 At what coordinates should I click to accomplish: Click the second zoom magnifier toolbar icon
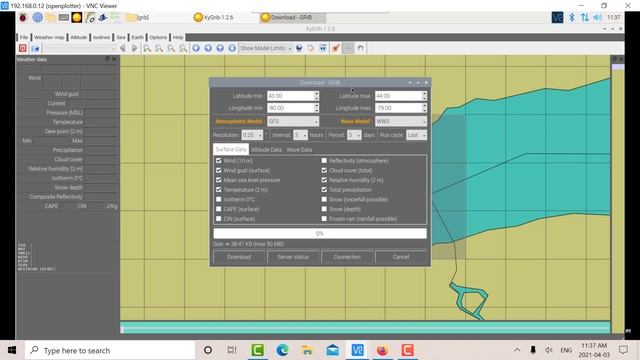159,48
